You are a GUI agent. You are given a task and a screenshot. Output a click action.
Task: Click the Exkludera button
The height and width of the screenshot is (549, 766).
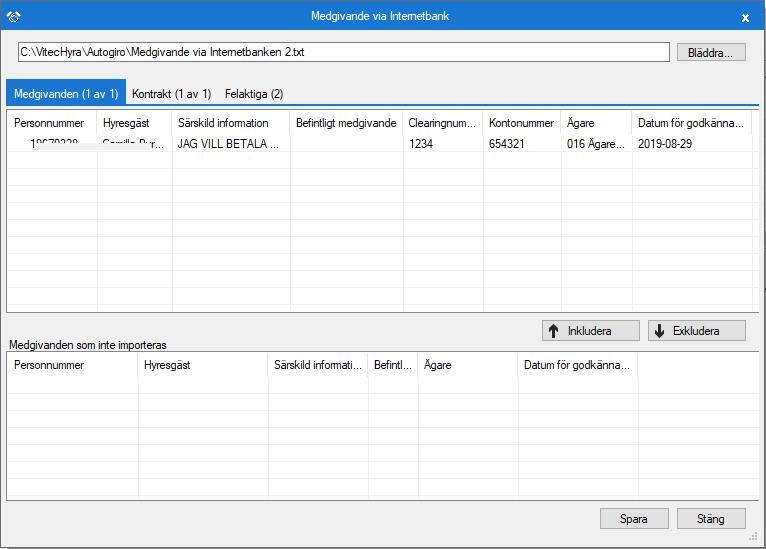pos(697,331)
